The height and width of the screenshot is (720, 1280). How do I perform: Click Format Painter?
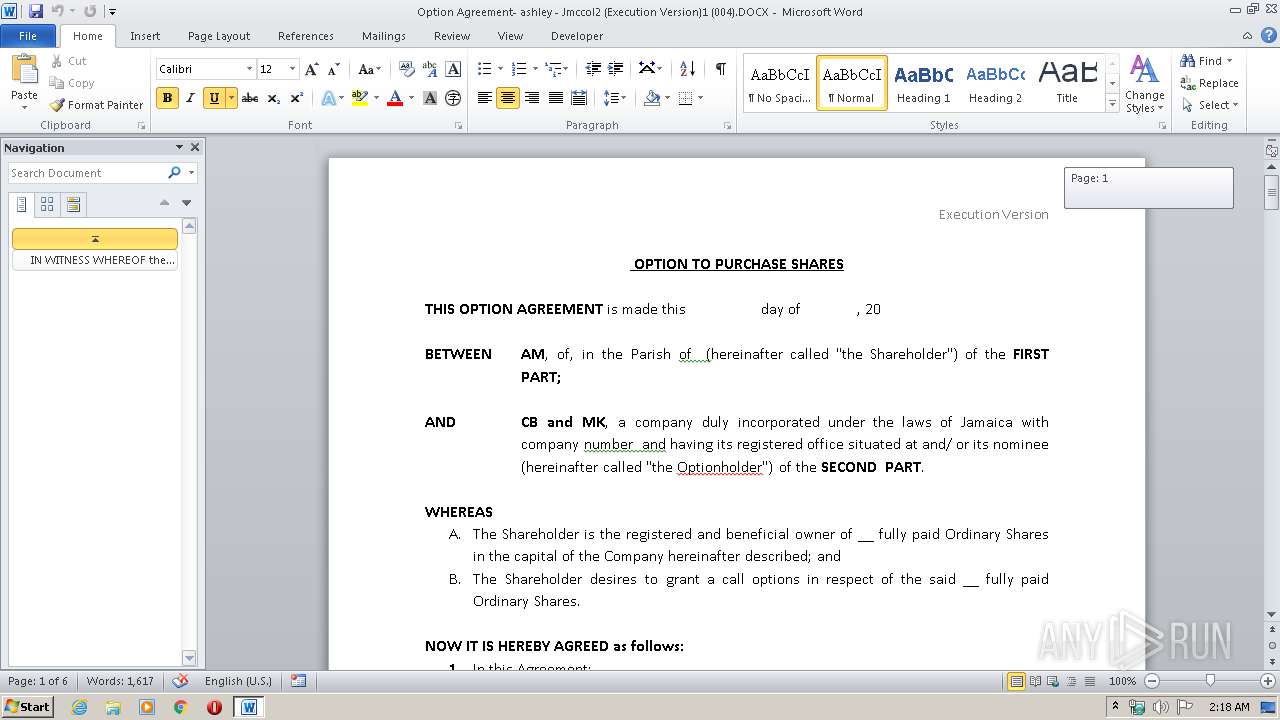[x=97, y=105]
